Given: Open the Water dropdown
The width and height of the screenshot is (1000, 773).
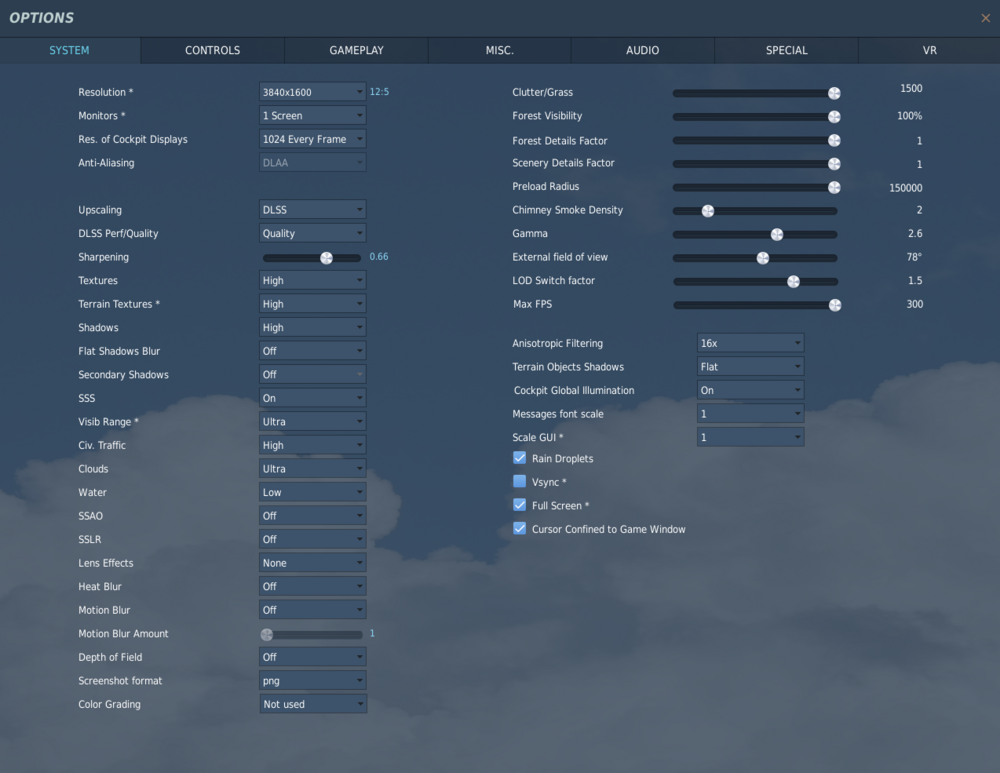Looking at the screenshot, I should (x=312, y=492).
